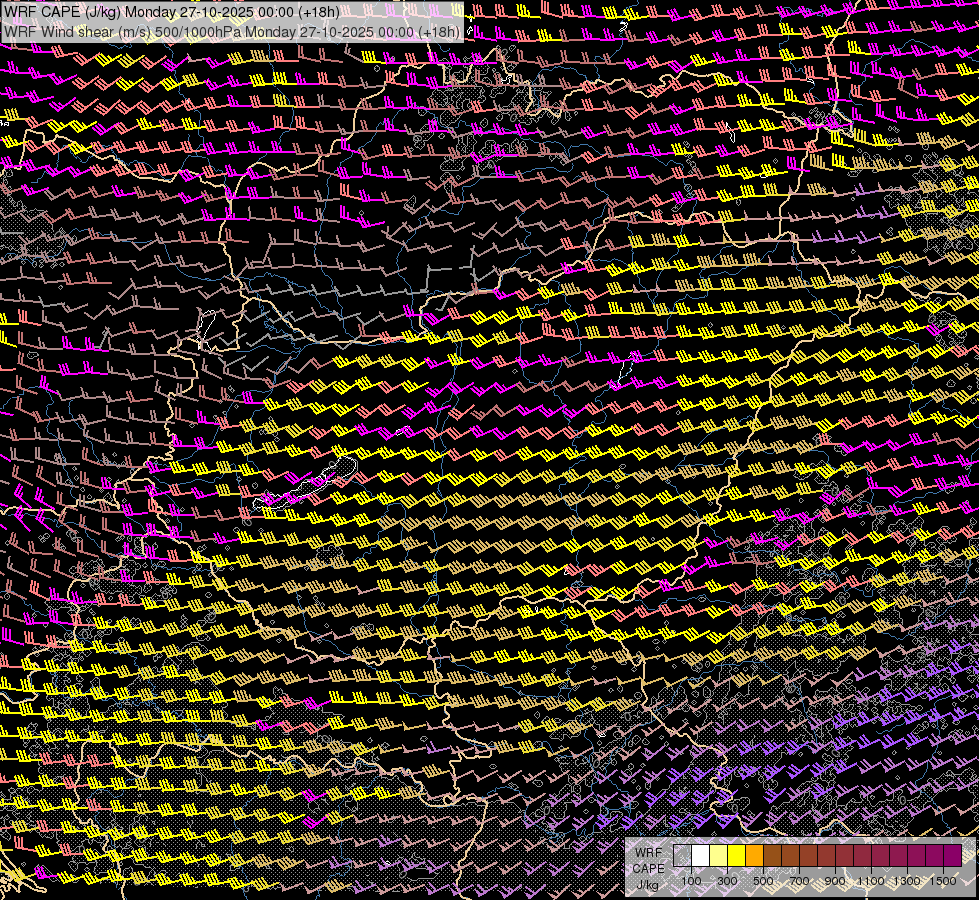The image size is (979, 900).
Task: Select the 500 legend value label
Action: pos(763,881)
